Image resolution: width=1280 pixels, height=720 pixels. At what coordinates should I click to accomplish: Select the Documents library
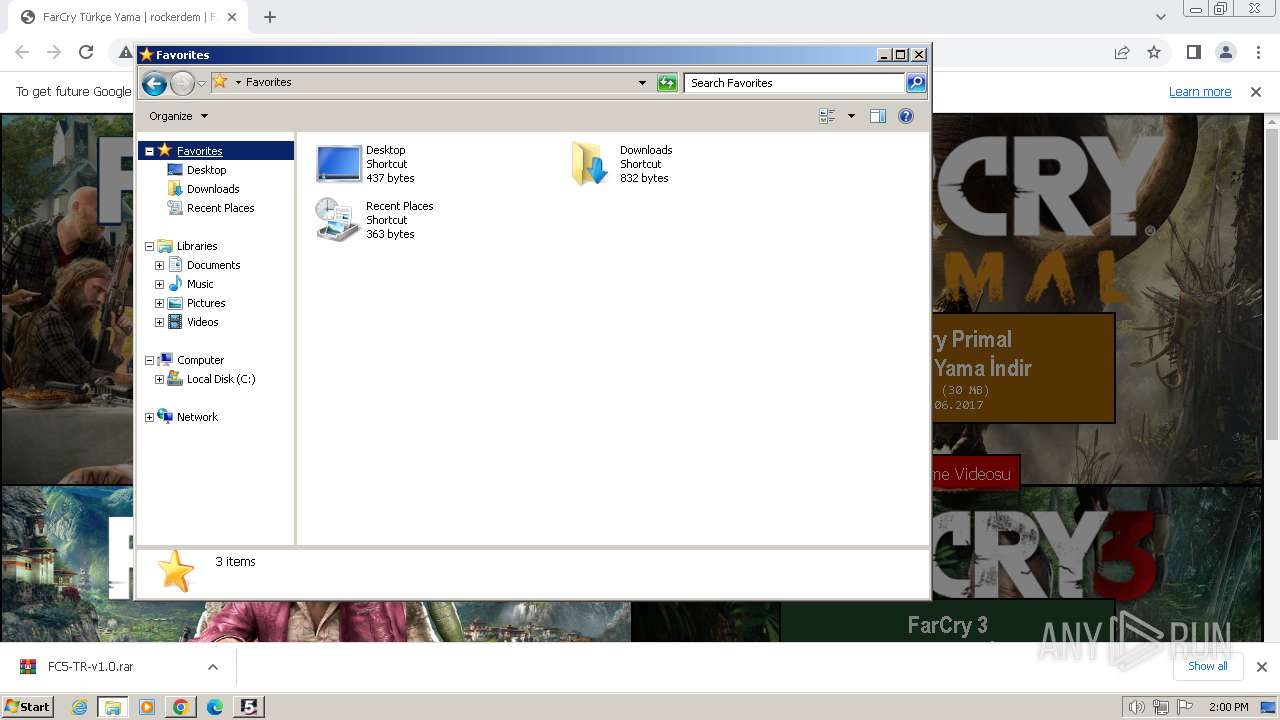click(213, 265)
